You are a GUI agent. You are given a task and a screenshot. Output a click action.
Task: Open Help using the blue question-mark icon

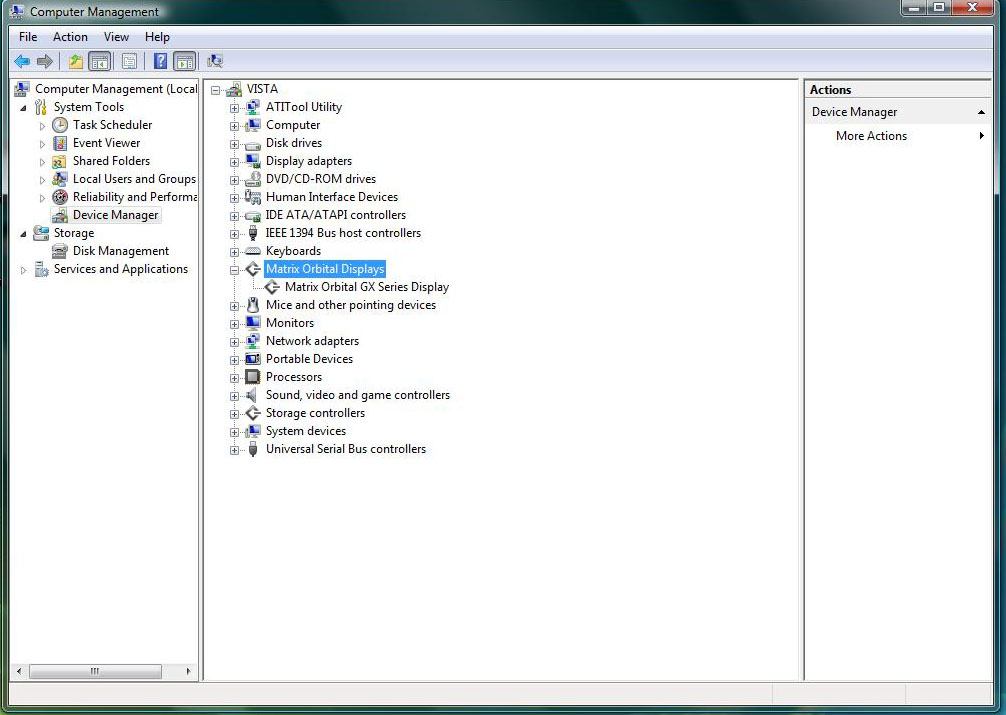(x=160, y=62)
